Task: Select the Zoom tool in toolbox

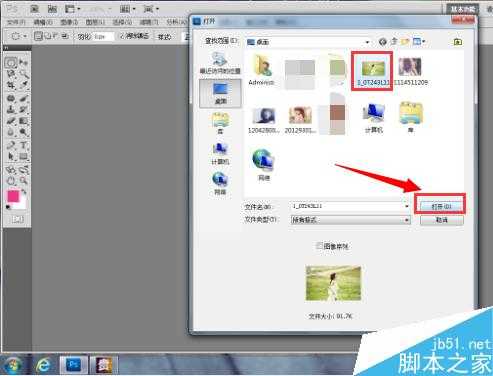Action: pyautogui.click(x=24, y=180)
